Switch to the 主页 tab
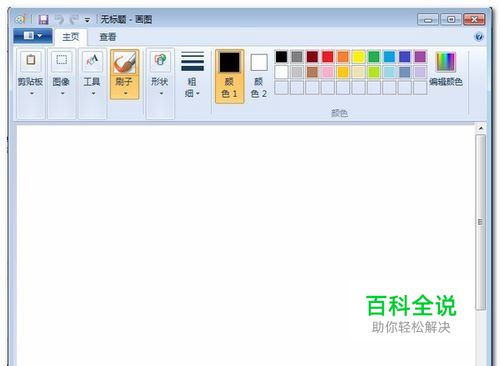 click(71, 37)
